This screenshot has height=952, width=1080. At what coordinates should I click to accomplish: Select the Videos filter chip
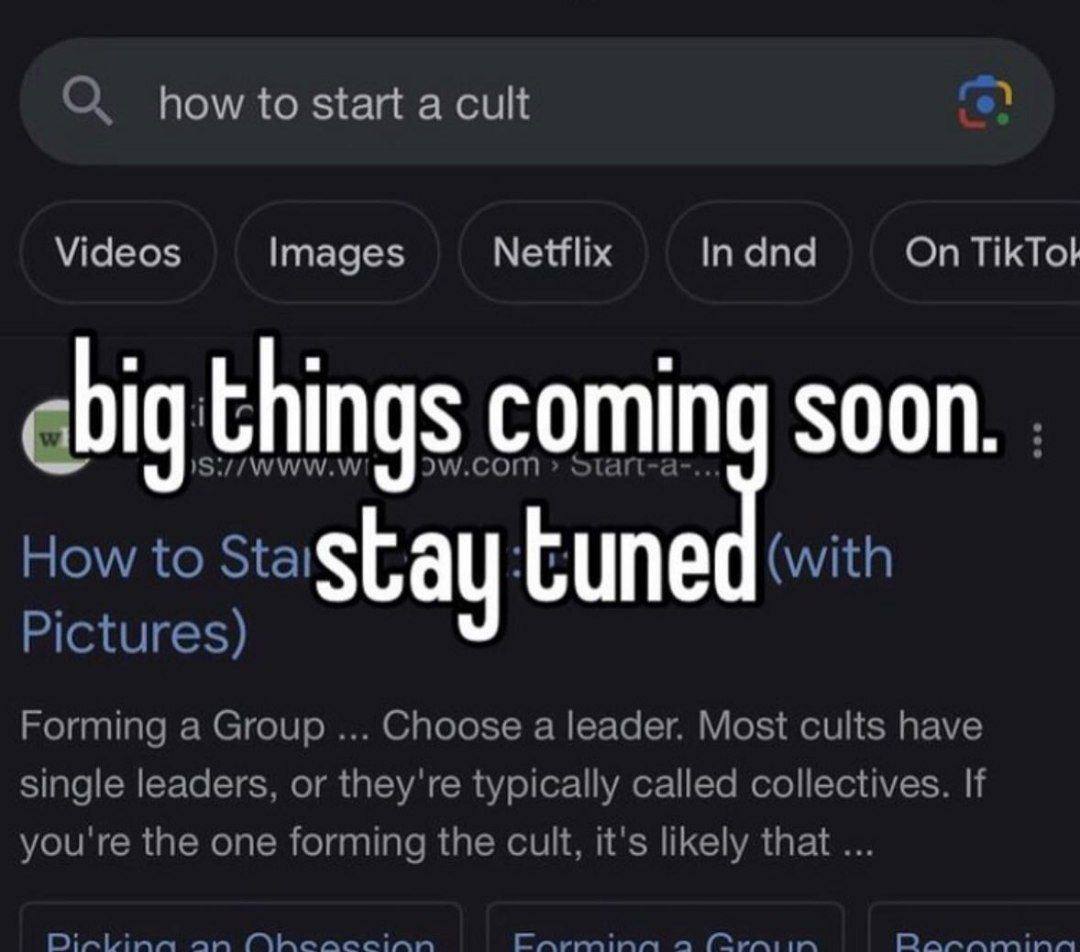click(118, 251)
